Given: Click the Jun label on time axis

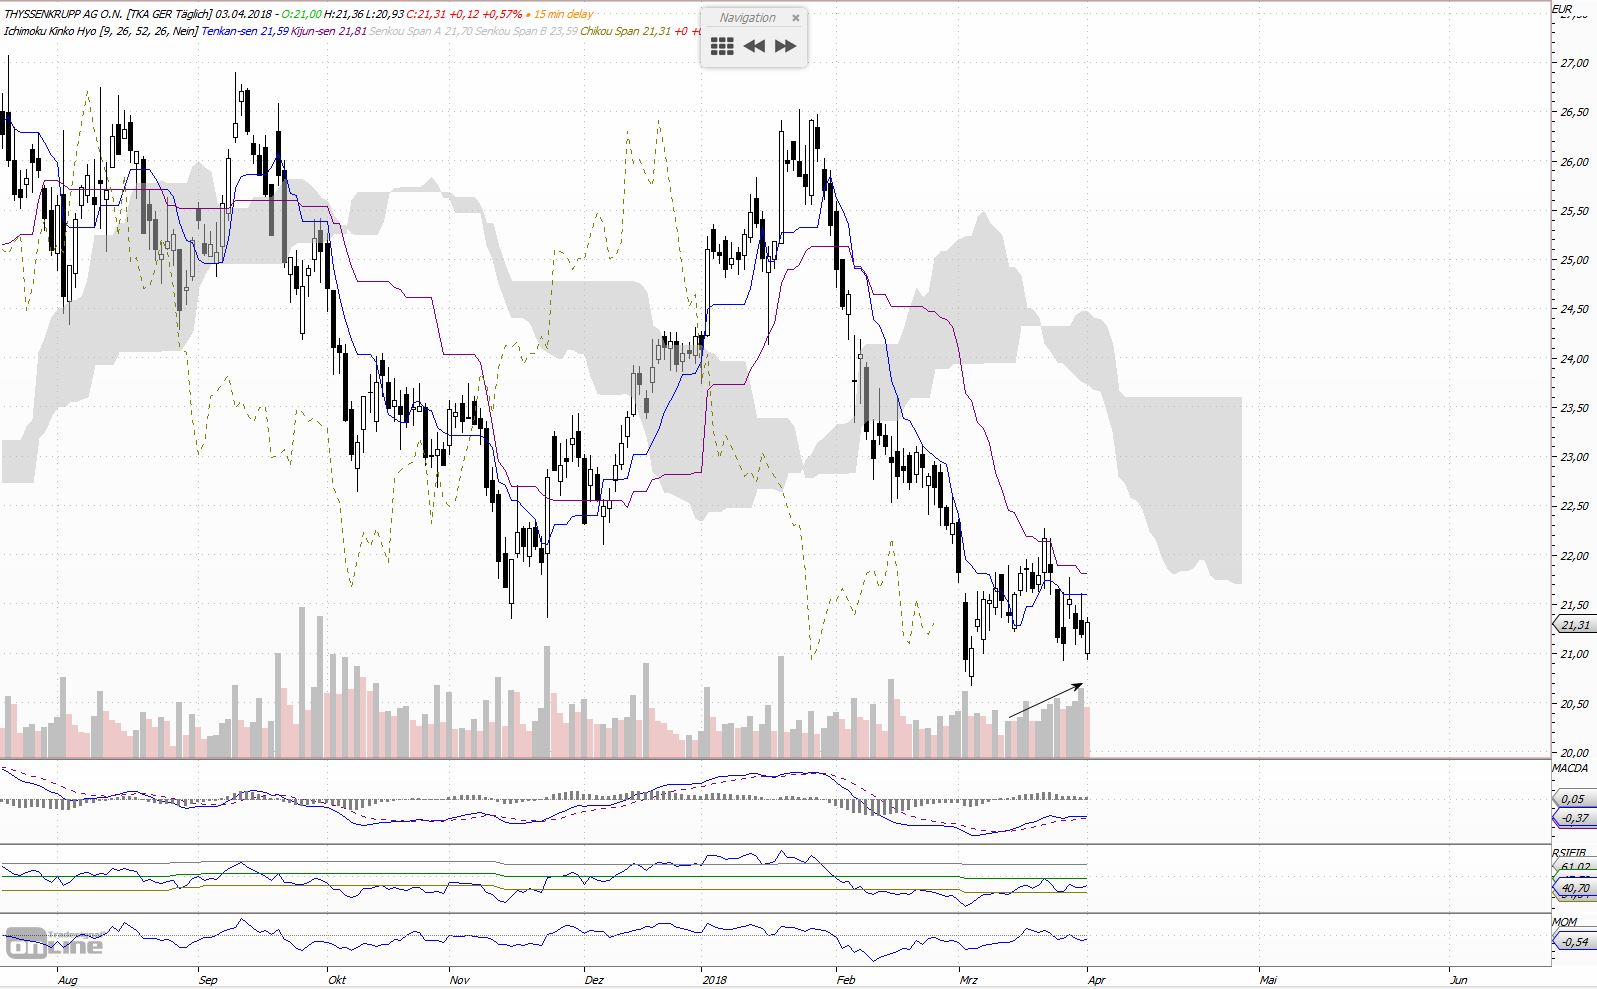Looking at the screenshot, I should (1458, 980).
